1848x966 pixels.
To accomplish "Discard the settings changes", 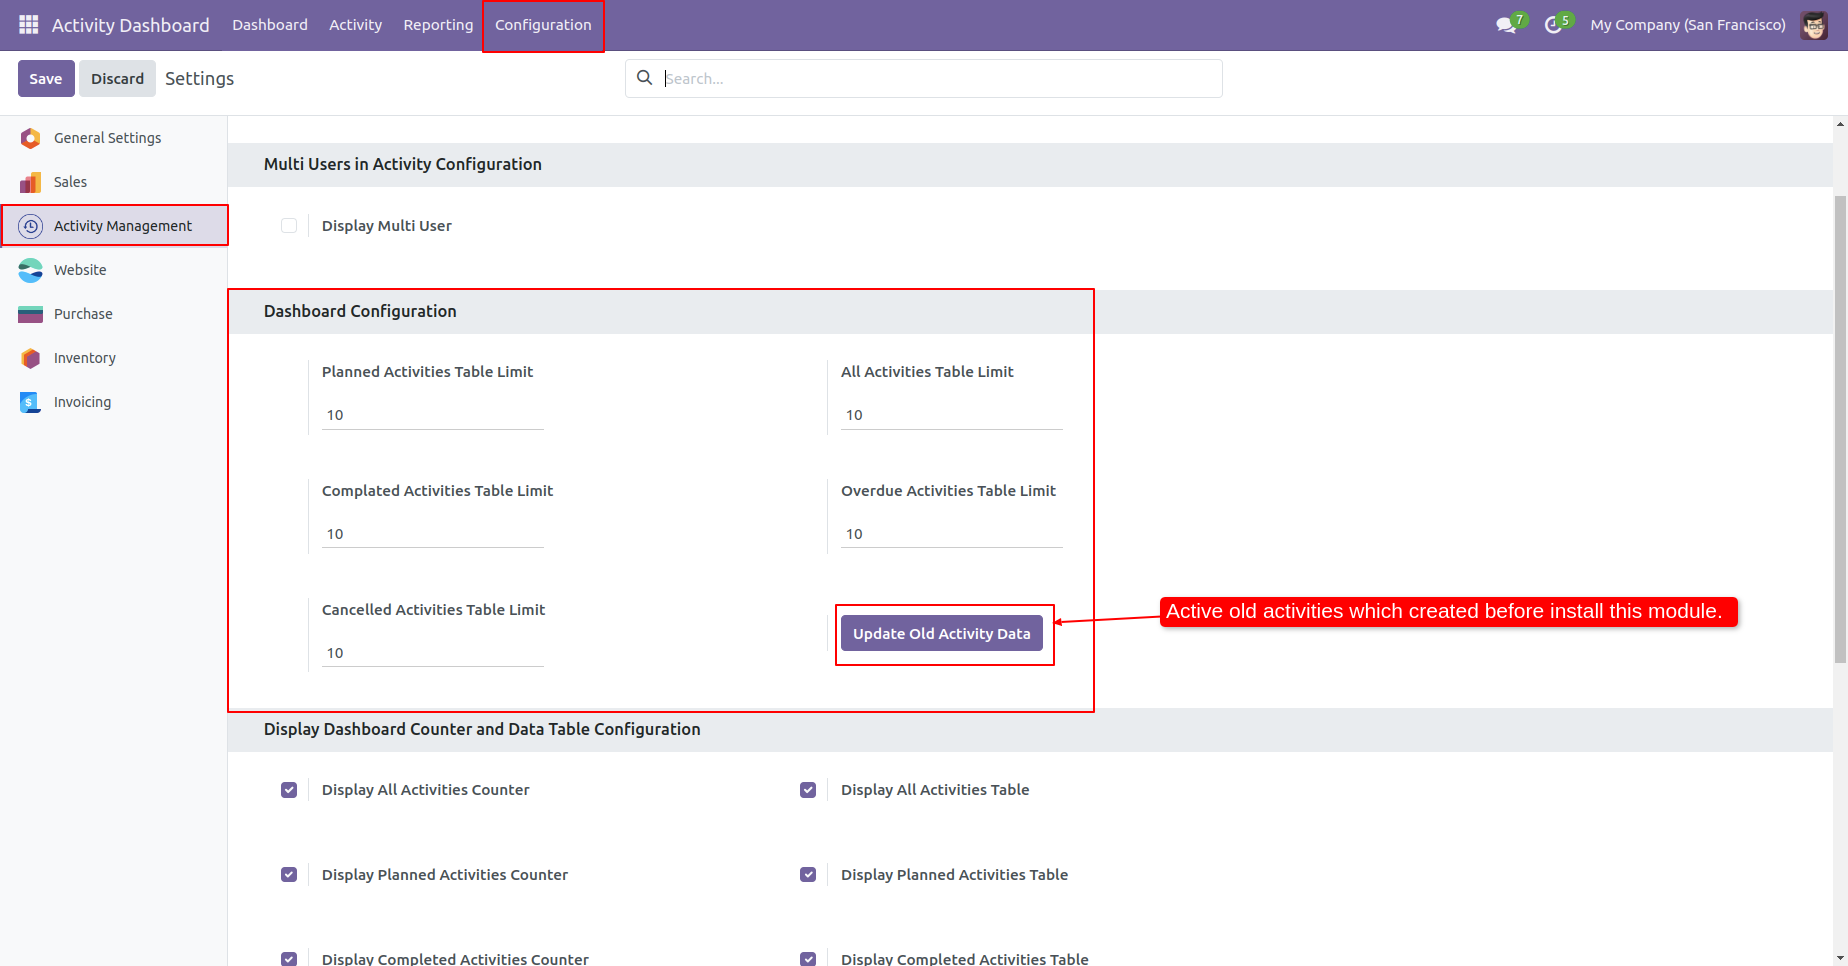I will click(x=117, y=78).
